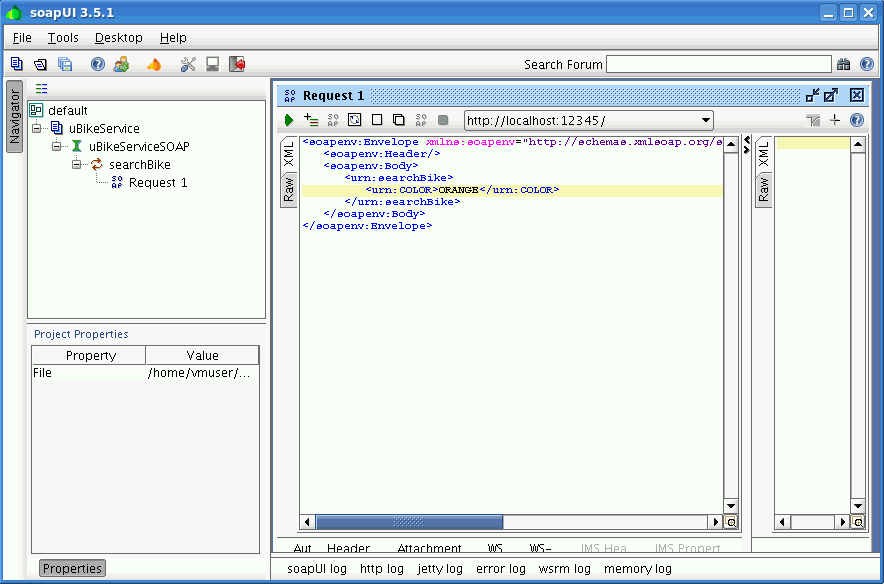Click the save all projects icon
884x584 pixels.
point(65,64)
